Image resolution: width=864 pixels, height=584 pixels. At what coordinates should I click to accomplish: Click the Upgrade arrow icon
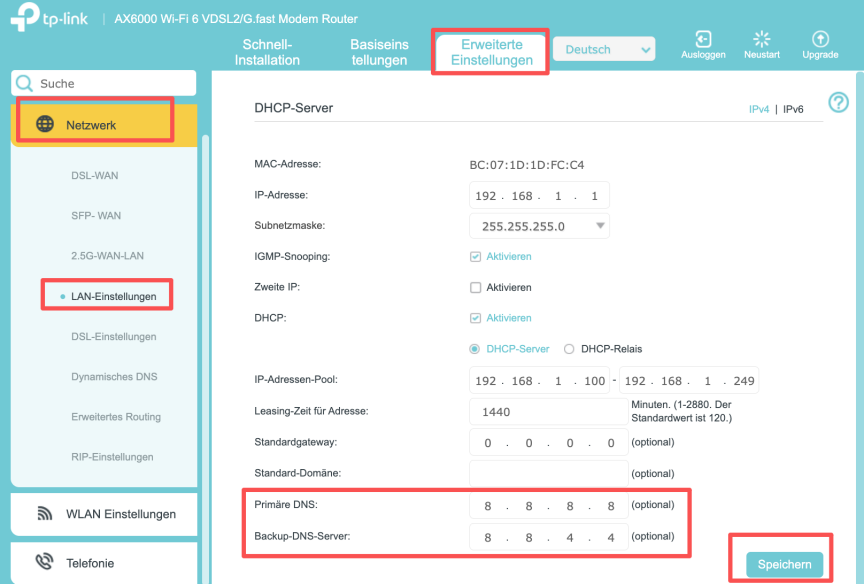click(x=820, y=39)
